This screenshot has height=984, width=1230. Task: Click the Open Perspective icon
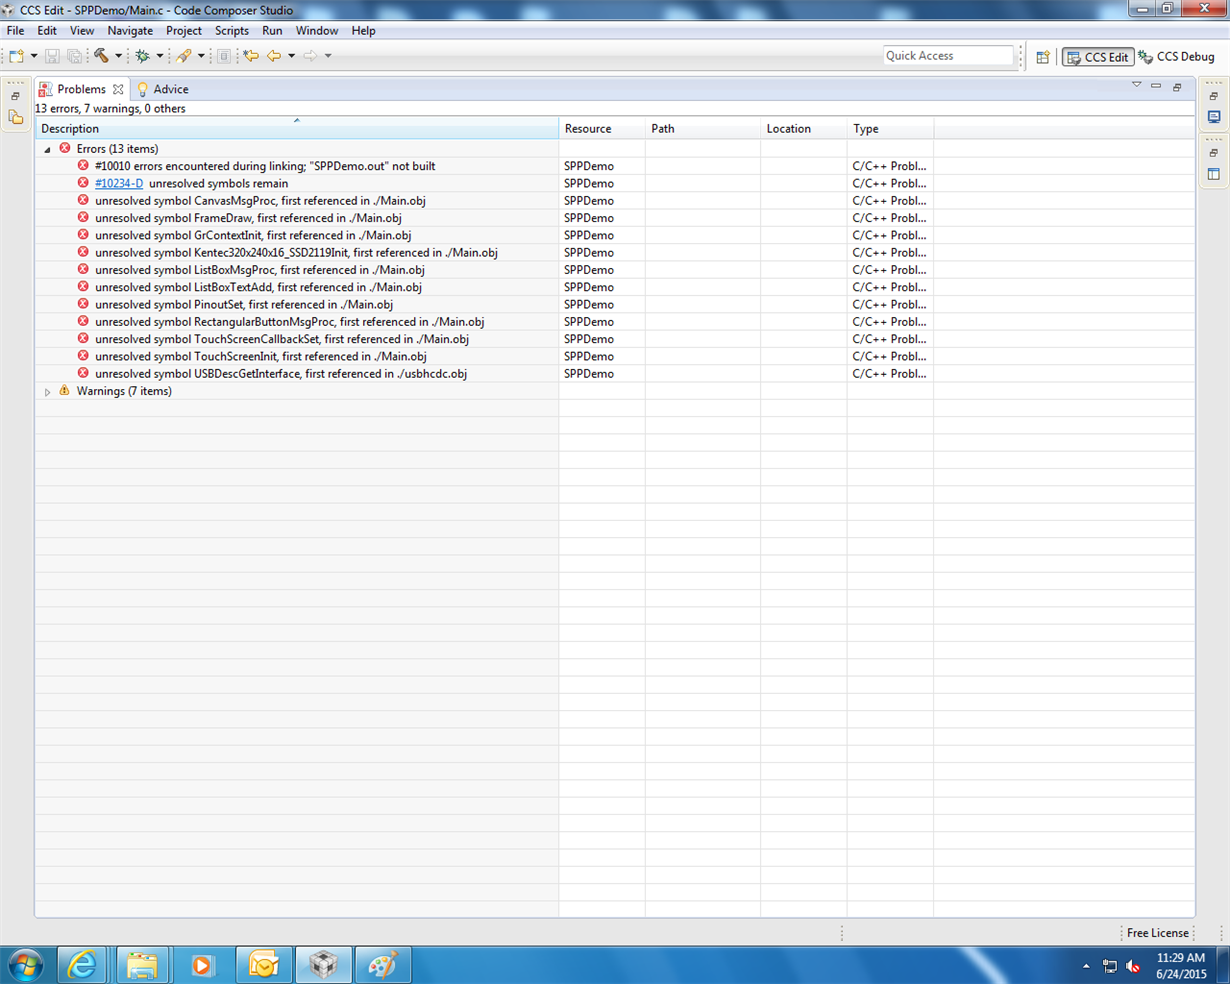coord(1043,57)
